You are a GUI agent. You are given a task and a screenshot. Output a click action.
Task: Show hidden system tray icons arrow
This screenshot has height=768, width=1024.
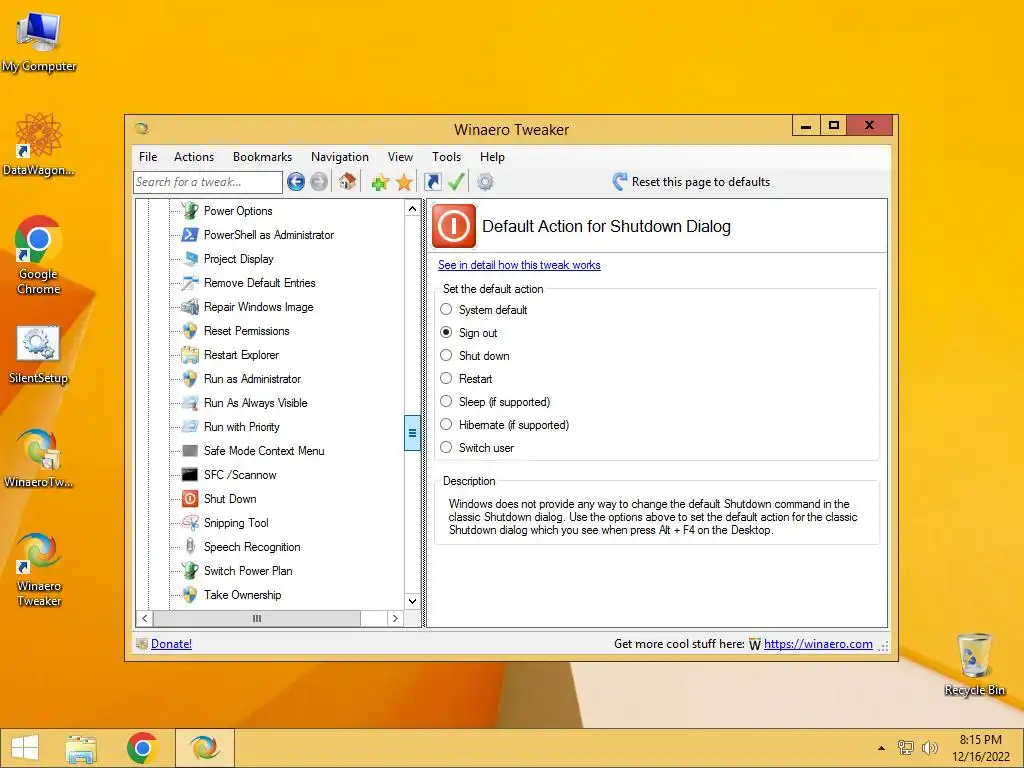click(x=881, y=748)
